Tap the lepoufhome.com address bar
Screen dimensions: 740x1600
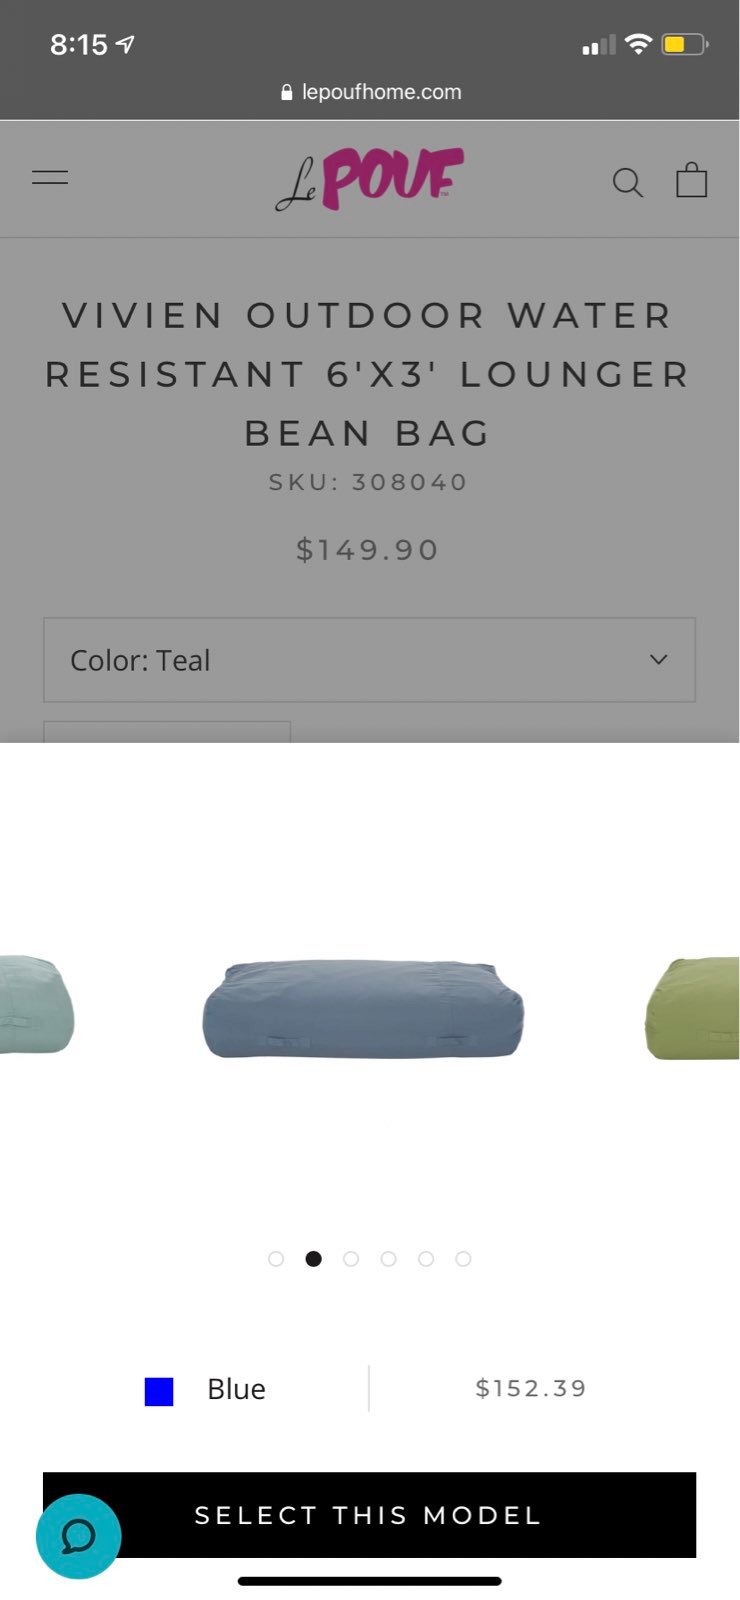pos(370,92)
